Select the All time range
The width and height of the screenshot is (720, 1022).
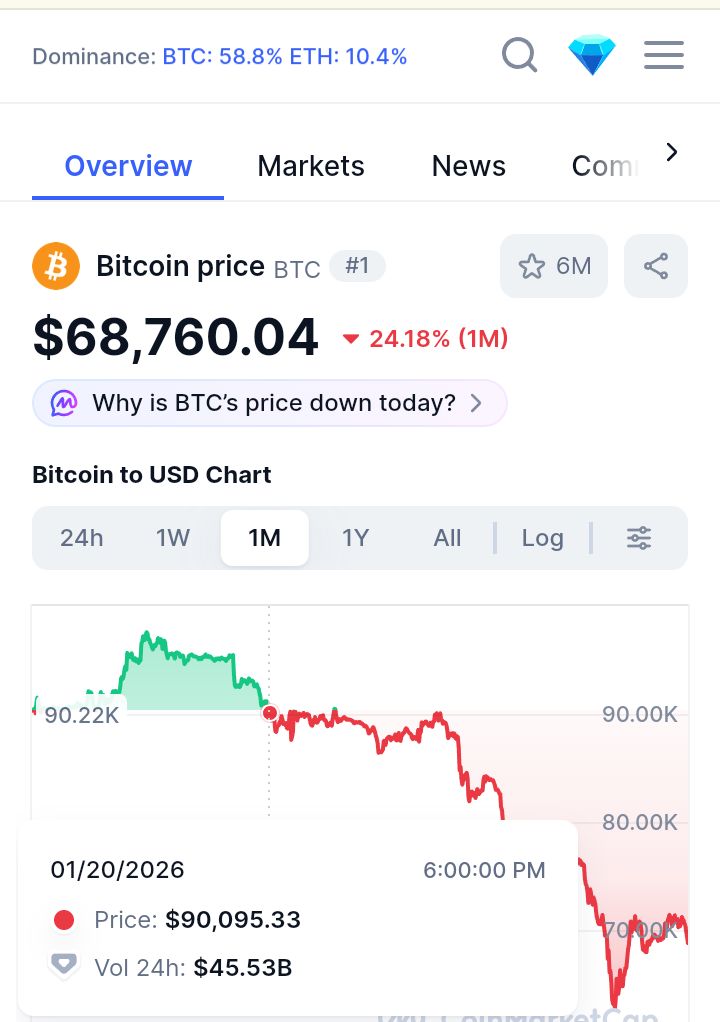coord(448,538)
